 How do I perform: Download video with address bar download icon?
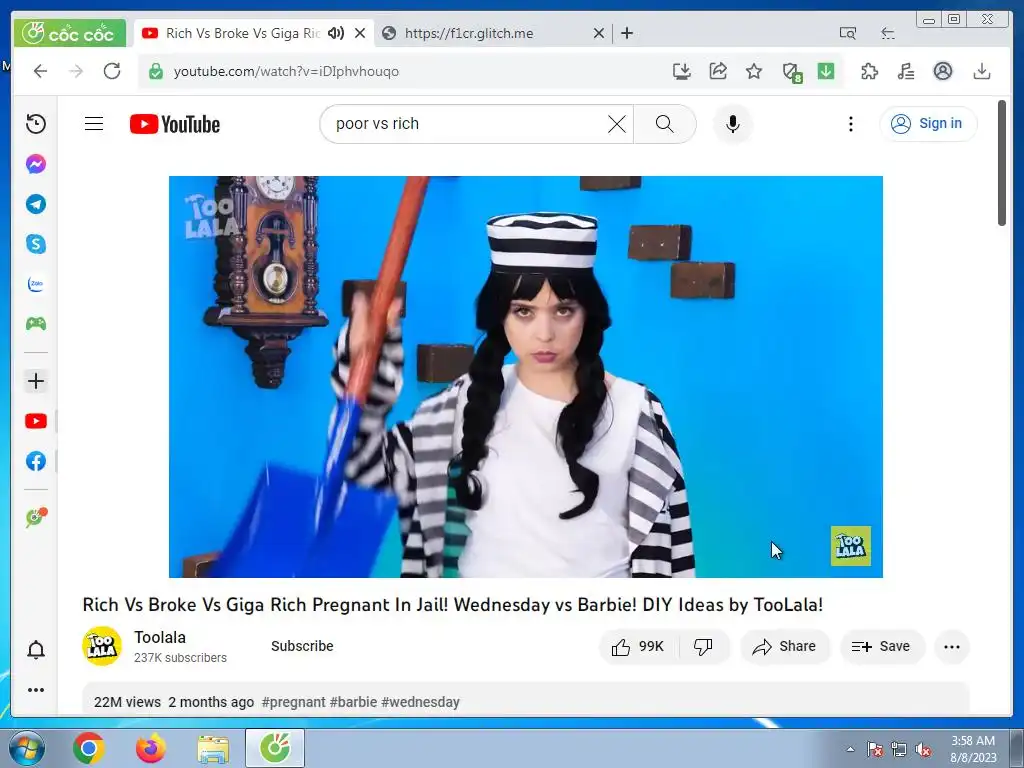(682, 71)
